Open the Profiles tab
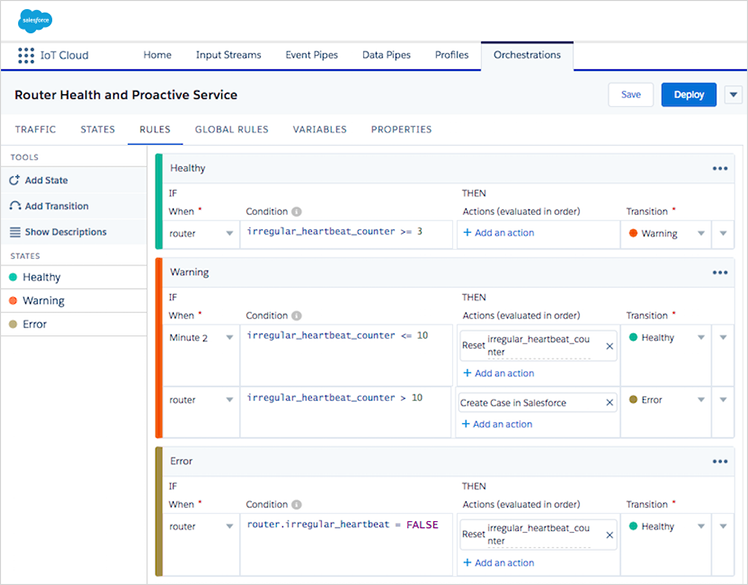Screen dimensions: 748x585 452,55
